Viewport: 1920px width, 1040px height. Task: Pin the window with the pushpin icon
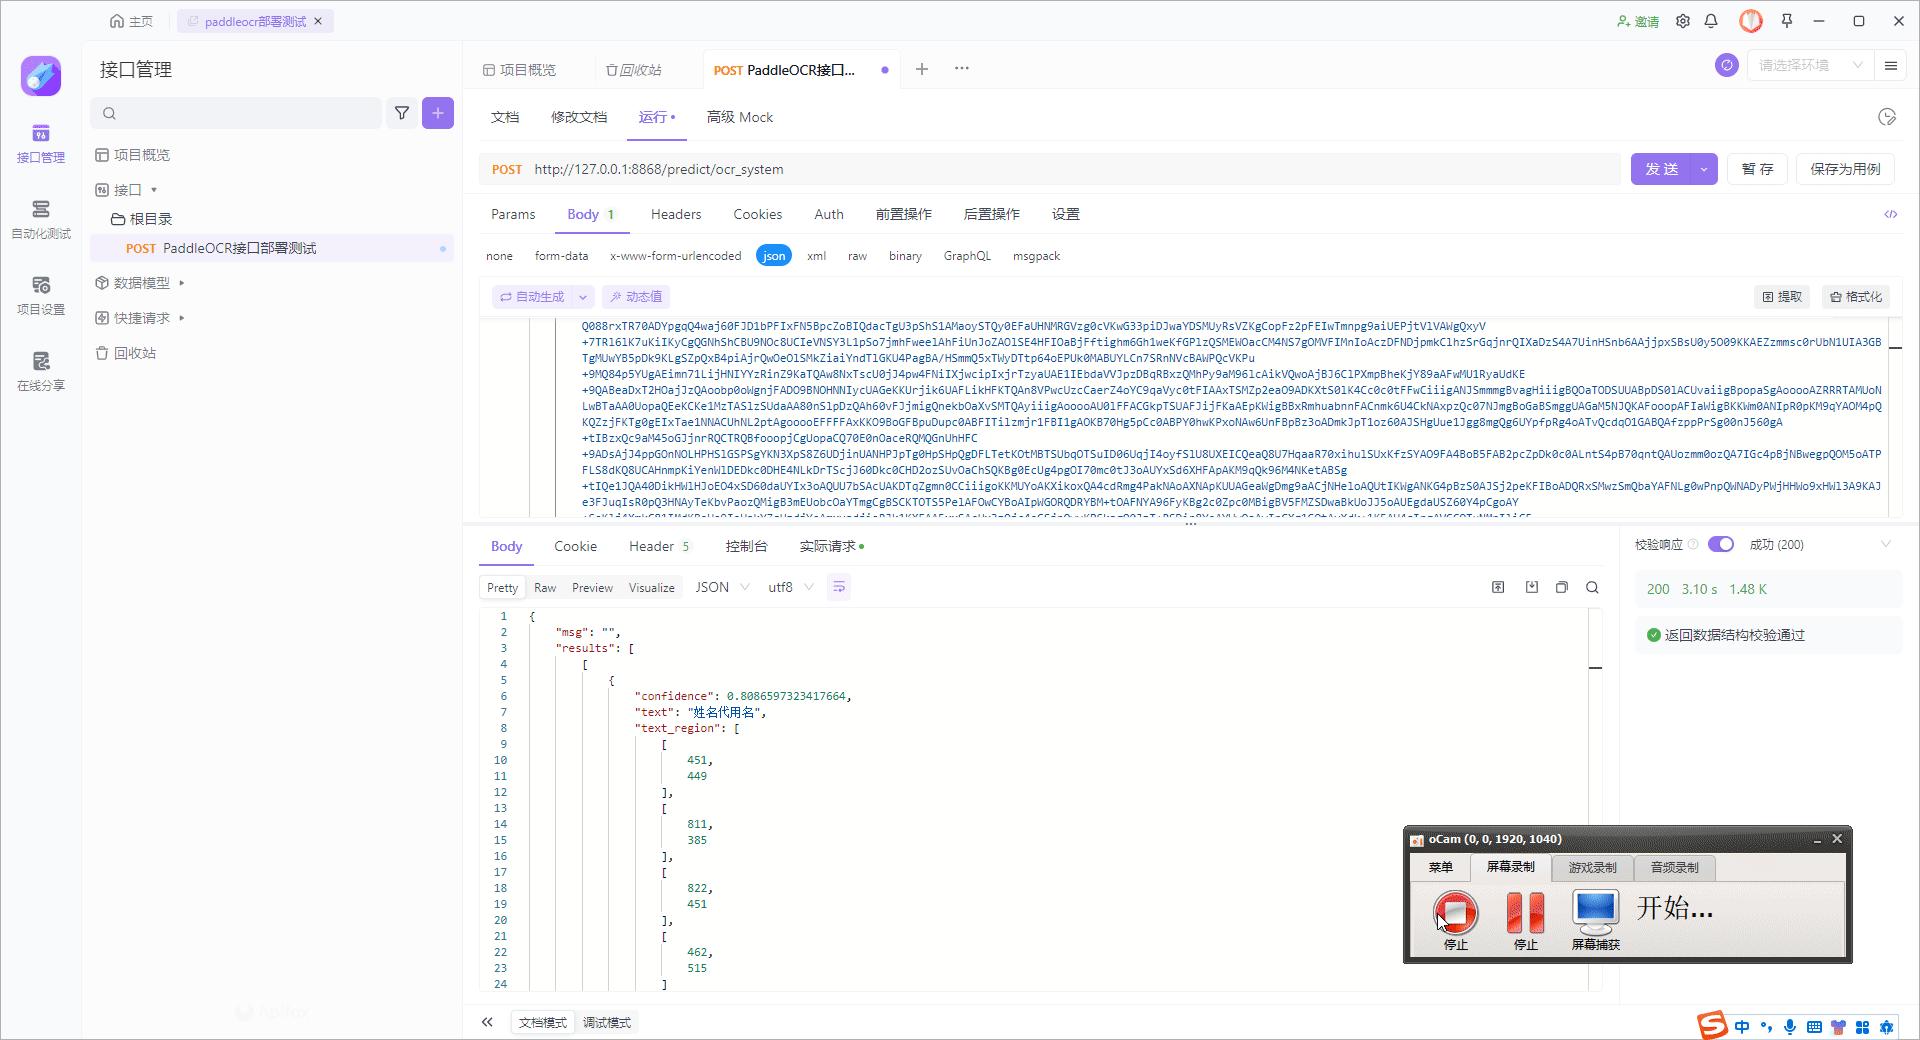[1787, 21]
